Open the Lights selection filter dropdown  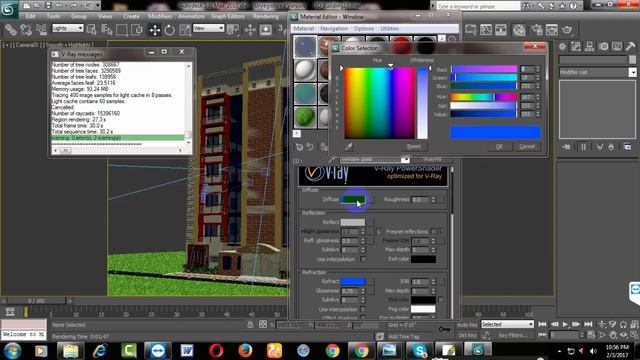(x=67, y=28)
